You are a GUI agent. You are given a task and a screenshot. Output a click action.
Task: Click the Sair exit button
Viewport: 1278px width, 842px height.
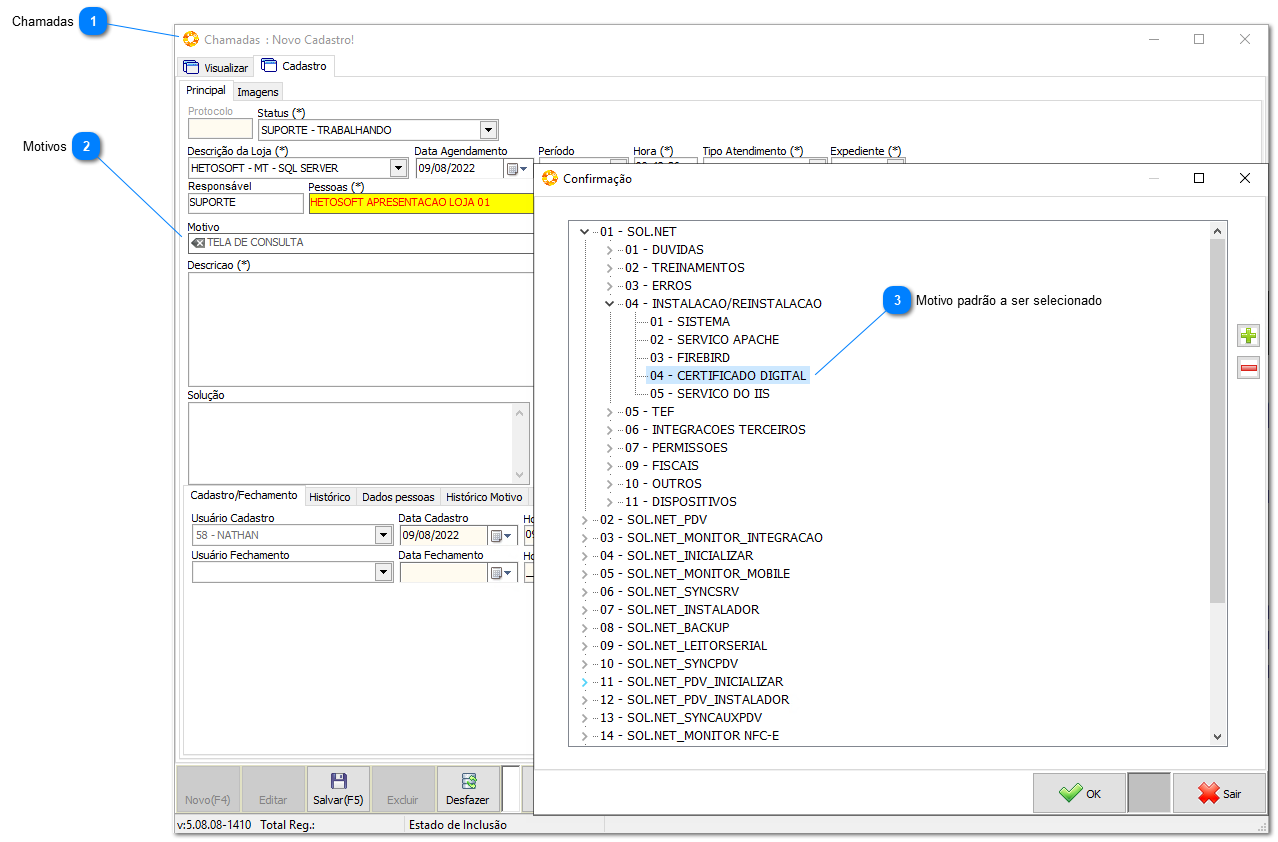[x=1219, y=793]
